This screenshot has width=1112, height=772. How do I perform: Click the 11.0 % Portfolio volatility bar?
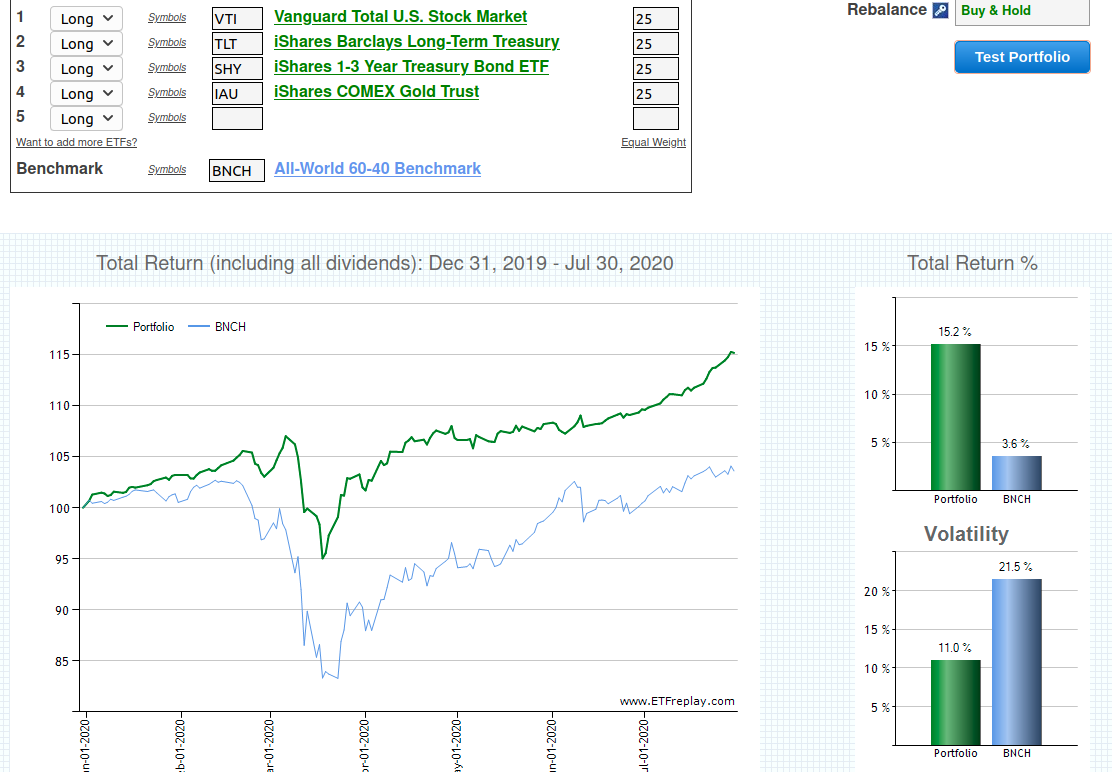[955, 703]
